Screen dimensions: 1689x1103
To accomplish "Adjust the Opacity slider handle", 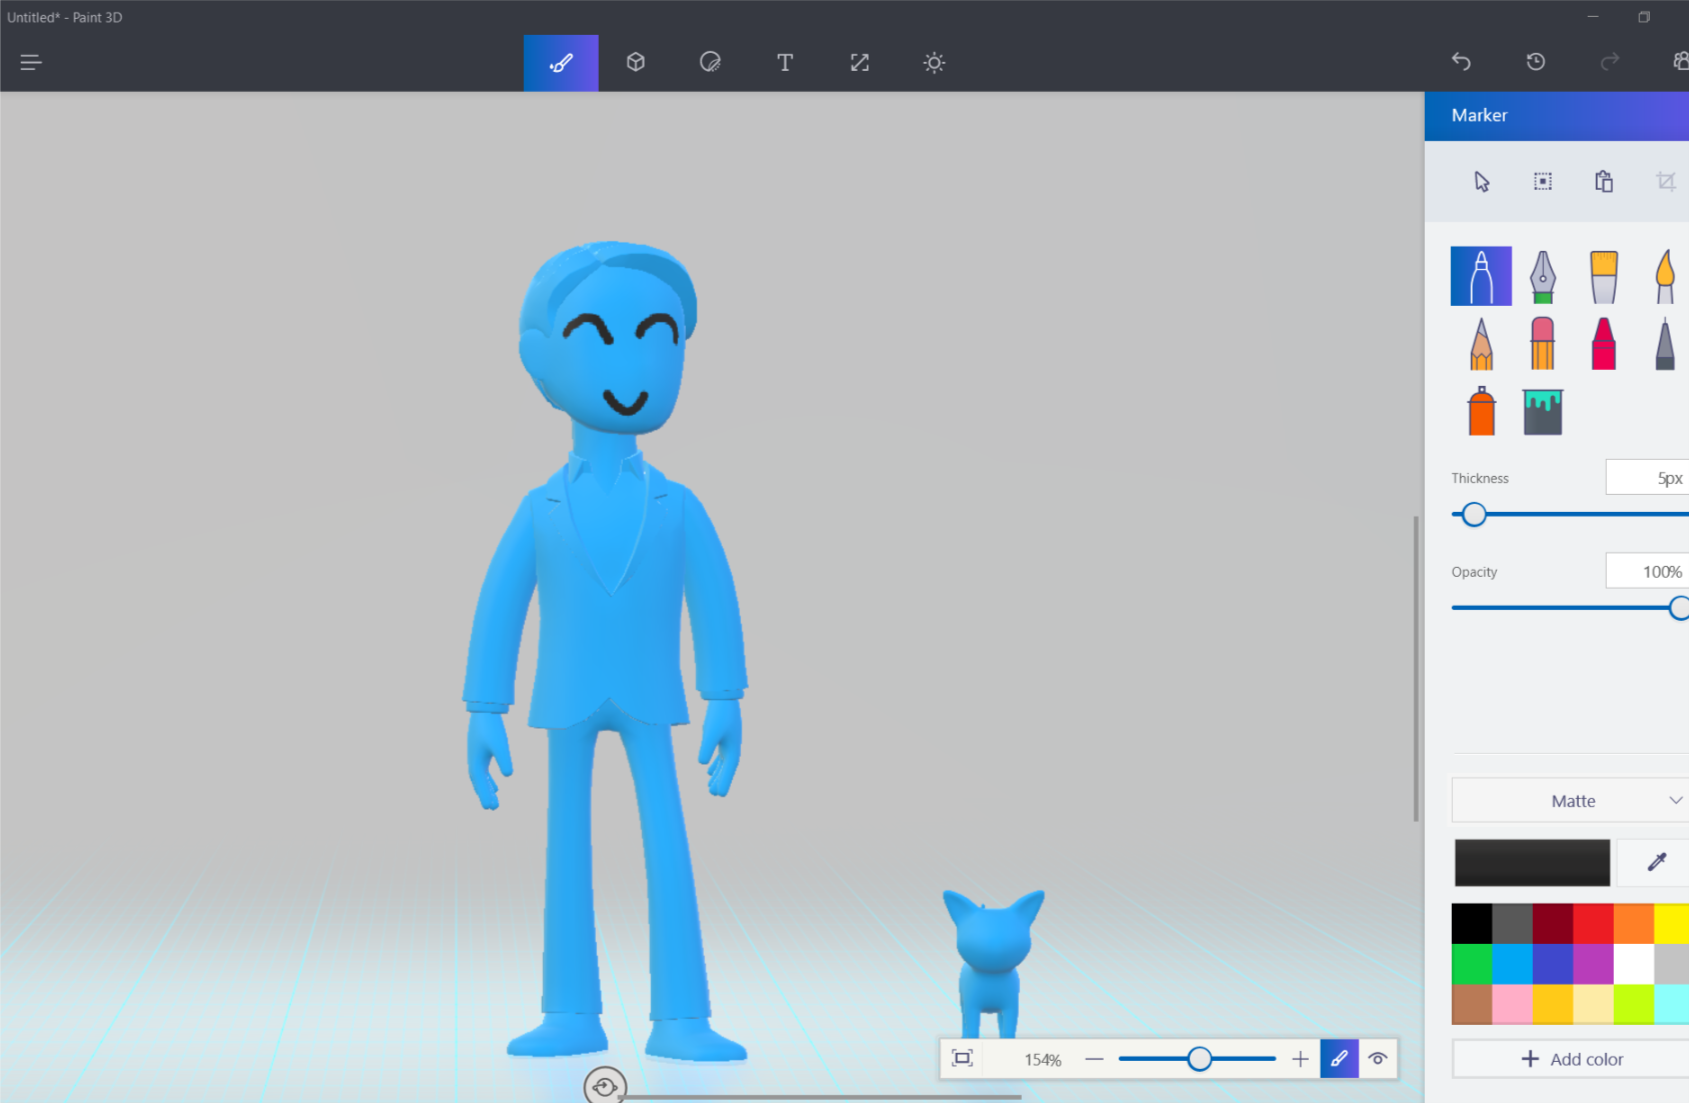I will tap(1679, 607).
